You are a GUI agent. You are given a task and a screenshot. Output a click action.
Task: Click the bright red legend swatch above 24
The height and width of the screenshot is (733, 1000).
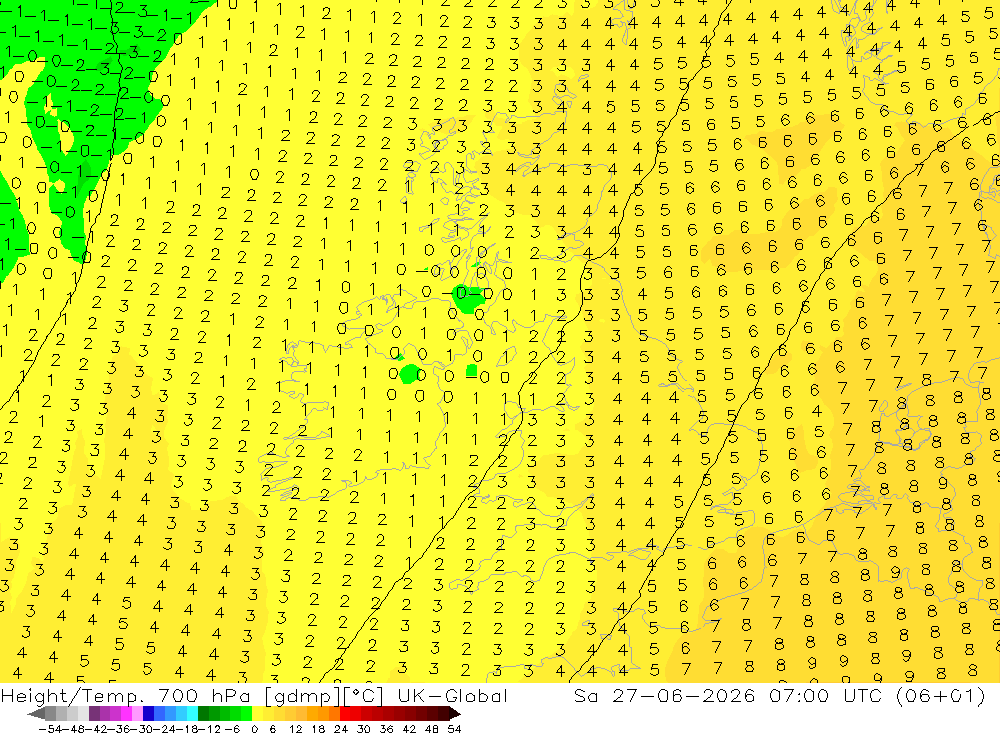pyautogui.click(x=346, y=713)
